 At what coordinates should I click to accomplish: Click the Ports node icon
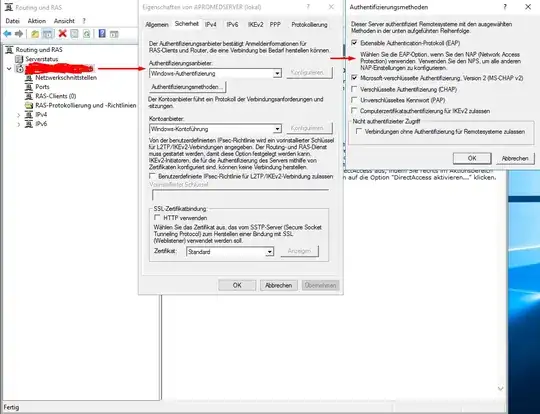tap(29, 87)
